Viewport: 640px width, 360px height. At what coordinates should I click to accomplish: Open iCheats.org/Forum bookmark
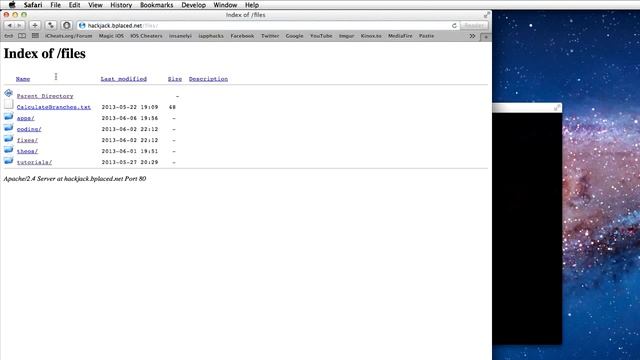click(69, 36)
